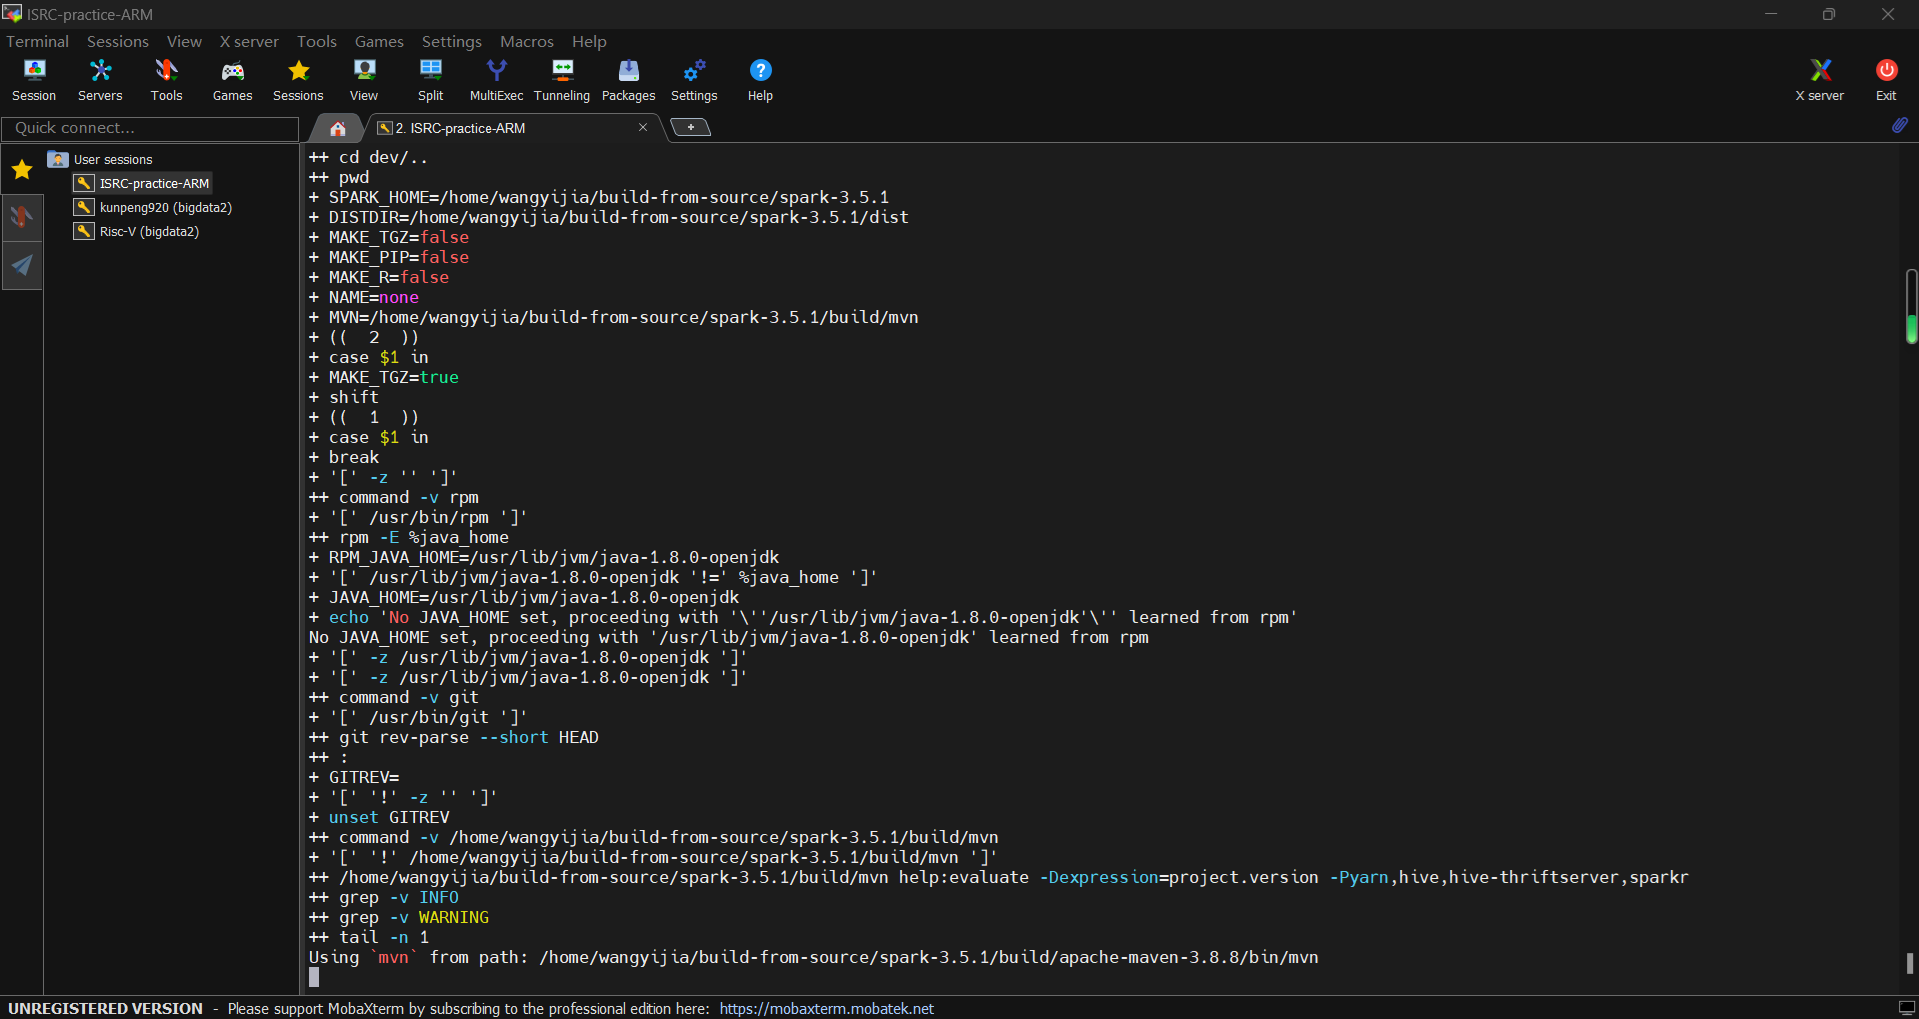Open the Tunneling toolbar icon
Image resolution: width=1919 pixels, height=1019 pixels.
pos(562,80)
